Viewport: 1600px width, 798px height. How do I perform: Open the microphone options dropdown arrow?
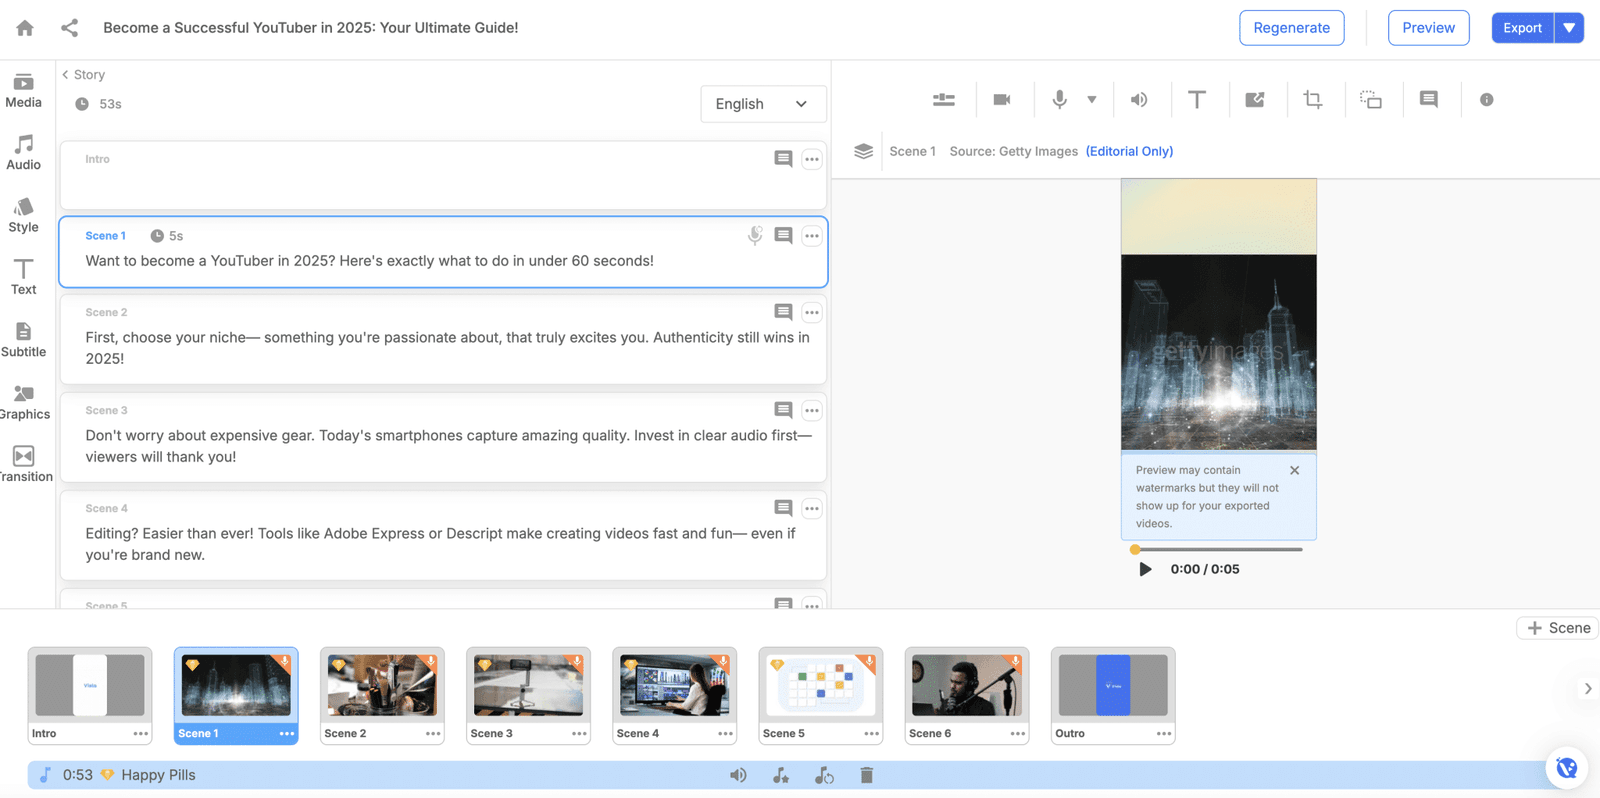[x=1092, y=99]
